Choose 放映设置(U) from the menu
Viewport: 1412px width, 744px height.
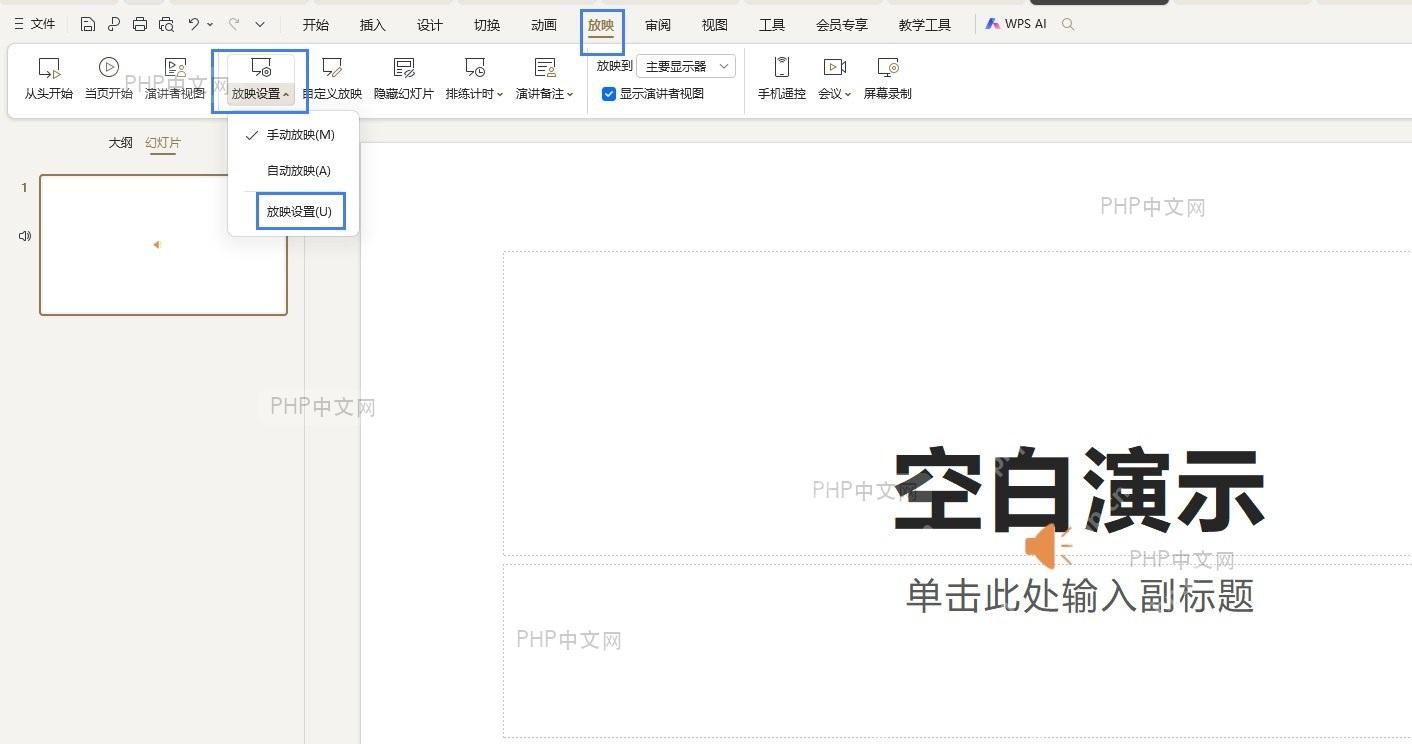(299, 212)
